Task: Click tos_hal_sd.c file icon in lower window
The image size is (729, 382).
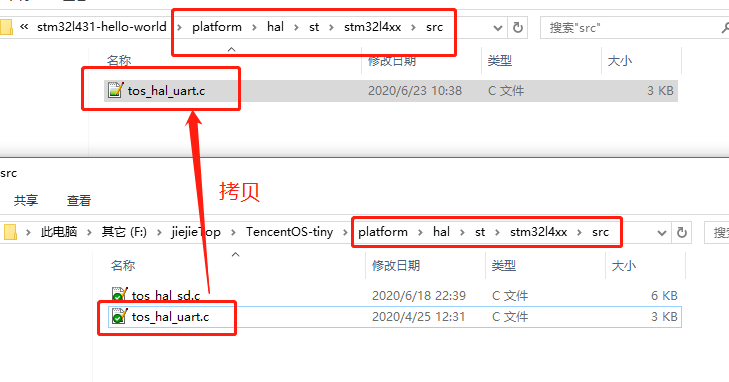Action: pos(119,294)
